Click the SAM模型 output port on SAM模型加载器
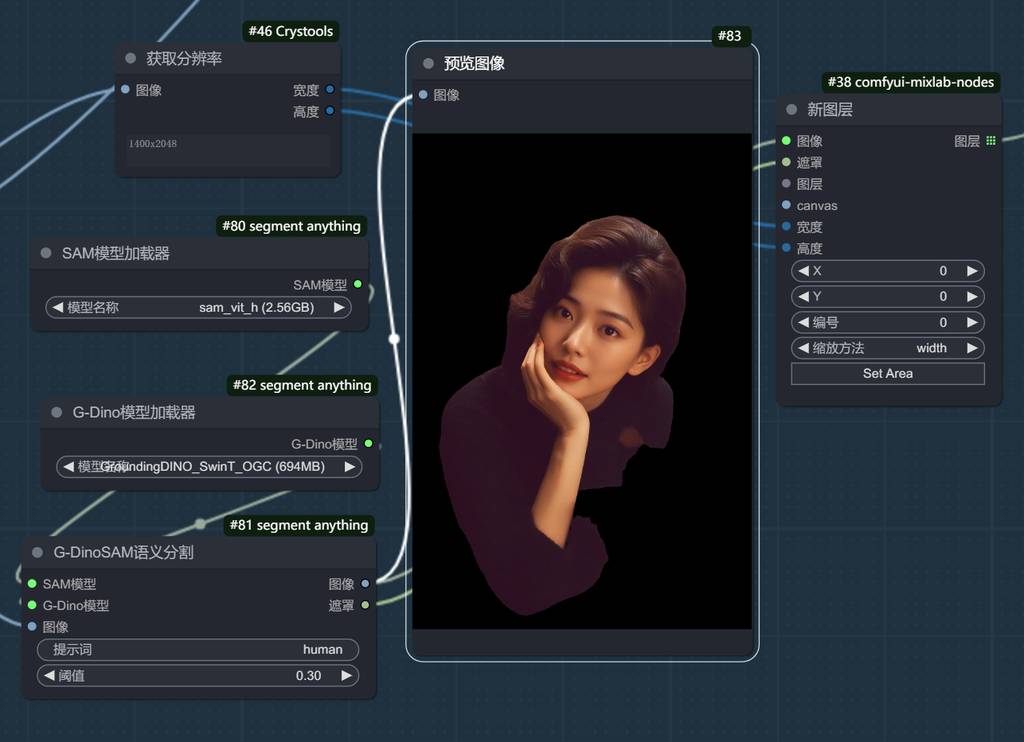Screen dimensions: 1024x742 (x=358, y=285)
